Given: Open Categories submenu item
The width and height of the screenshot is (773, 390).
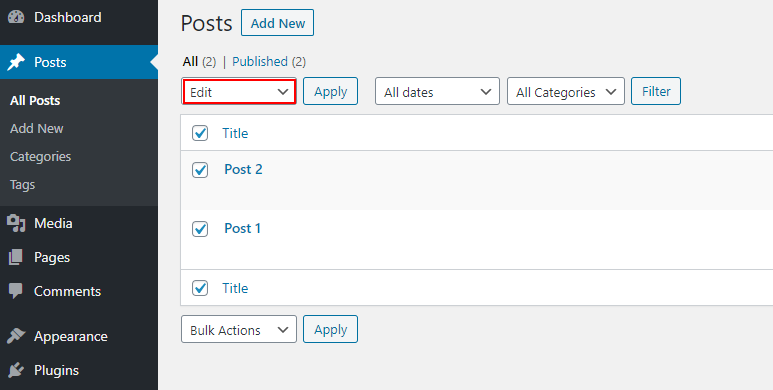Looking at the screenshot, I should [40, 157].
